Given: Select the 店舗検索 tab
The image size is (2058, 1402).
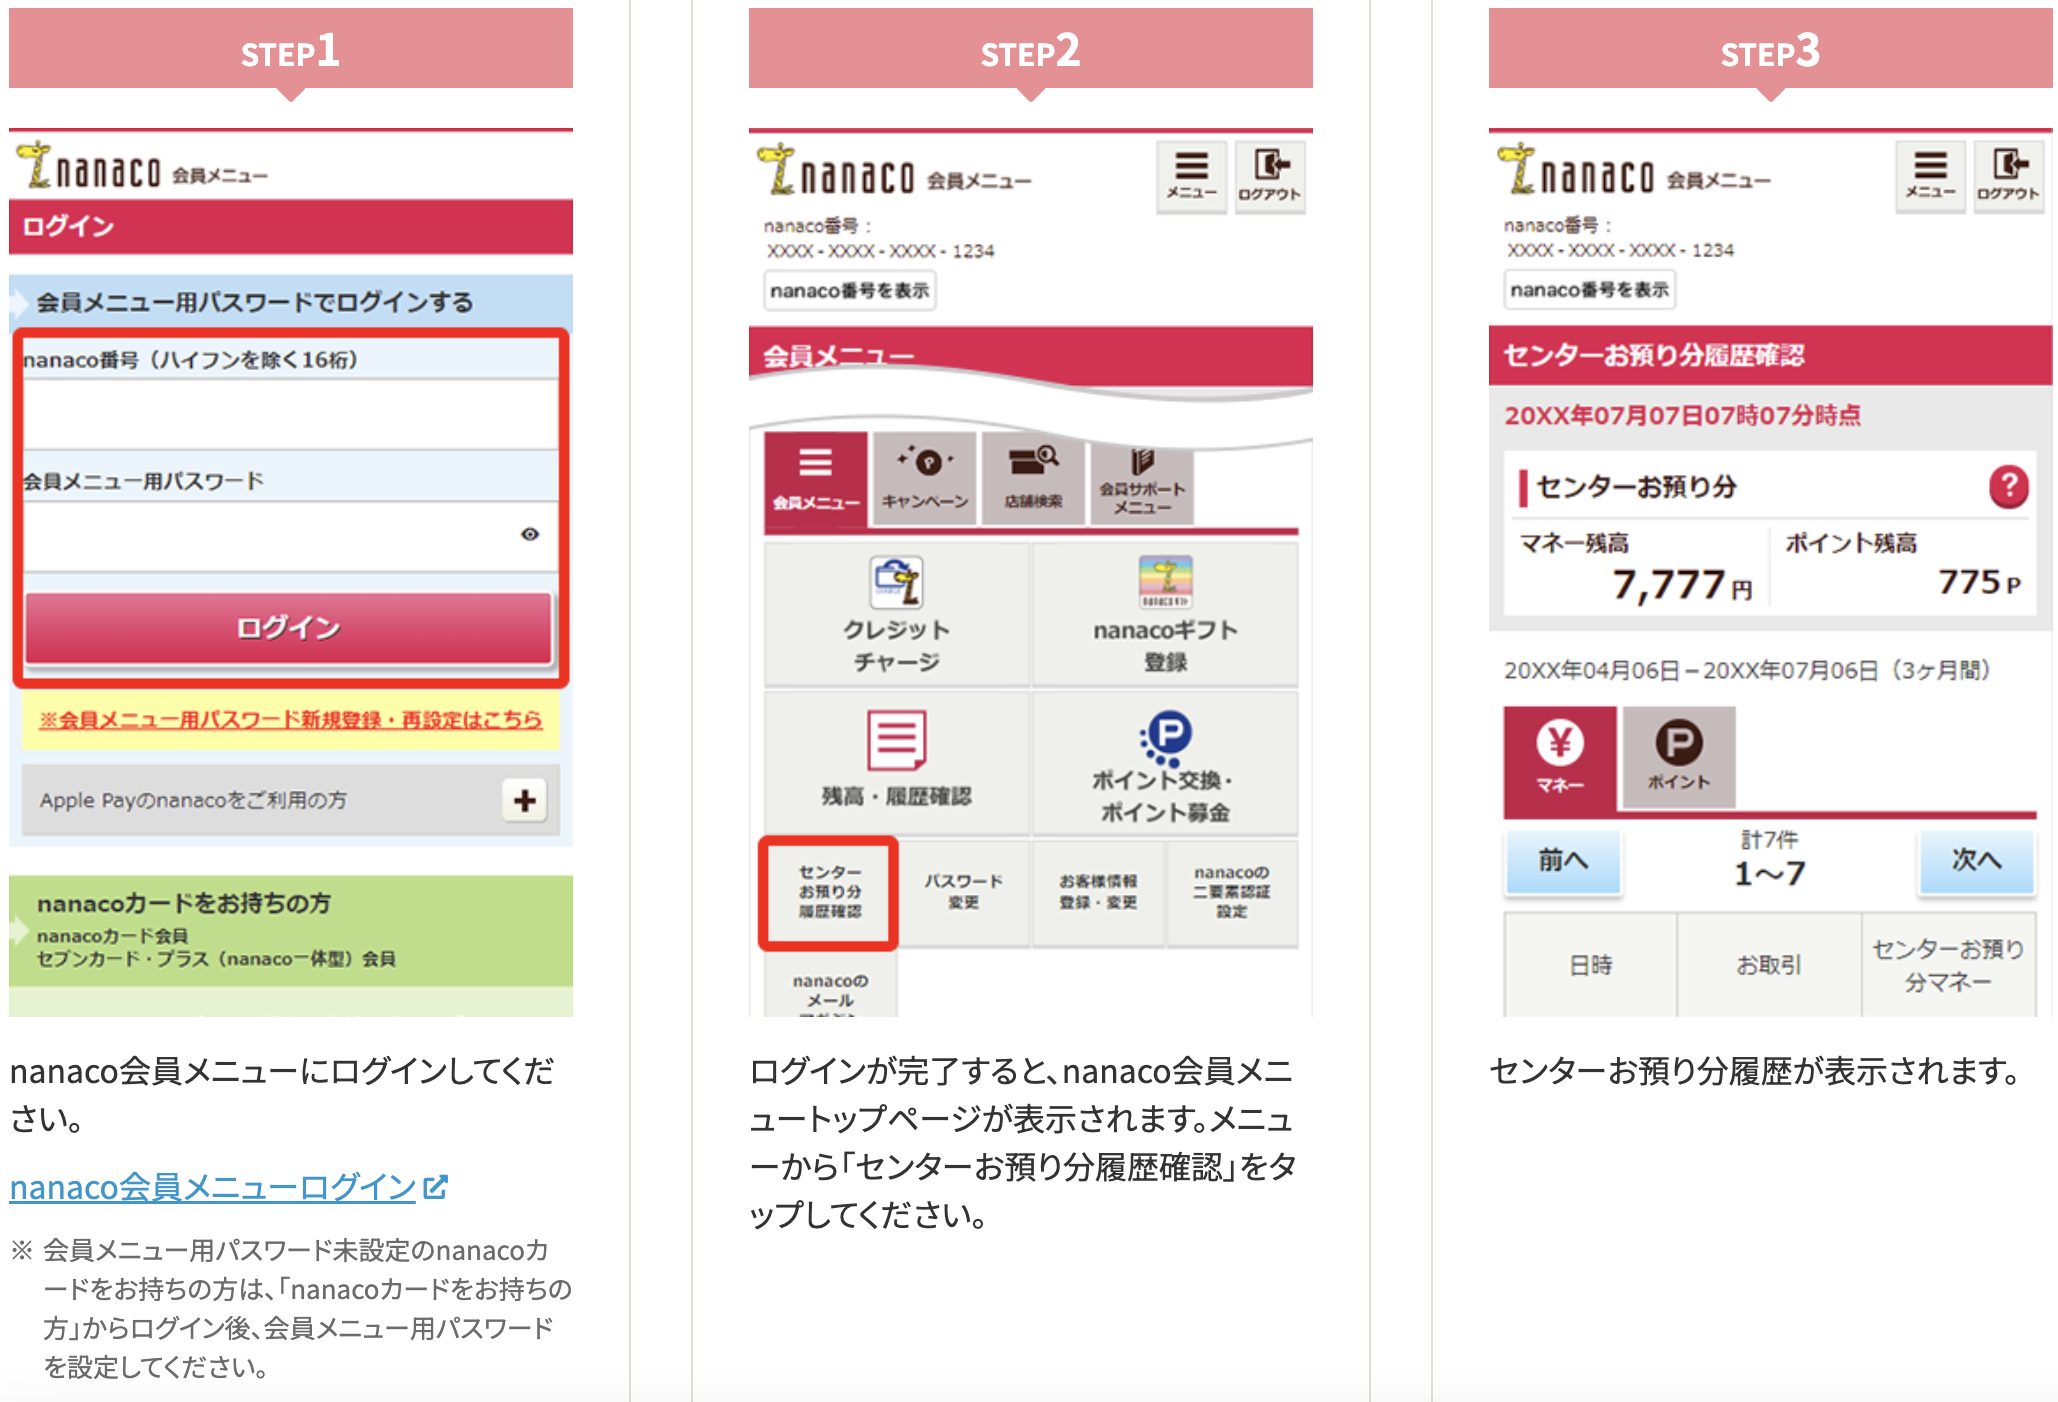Looking at the screenshot, I should coord(1034,479).
